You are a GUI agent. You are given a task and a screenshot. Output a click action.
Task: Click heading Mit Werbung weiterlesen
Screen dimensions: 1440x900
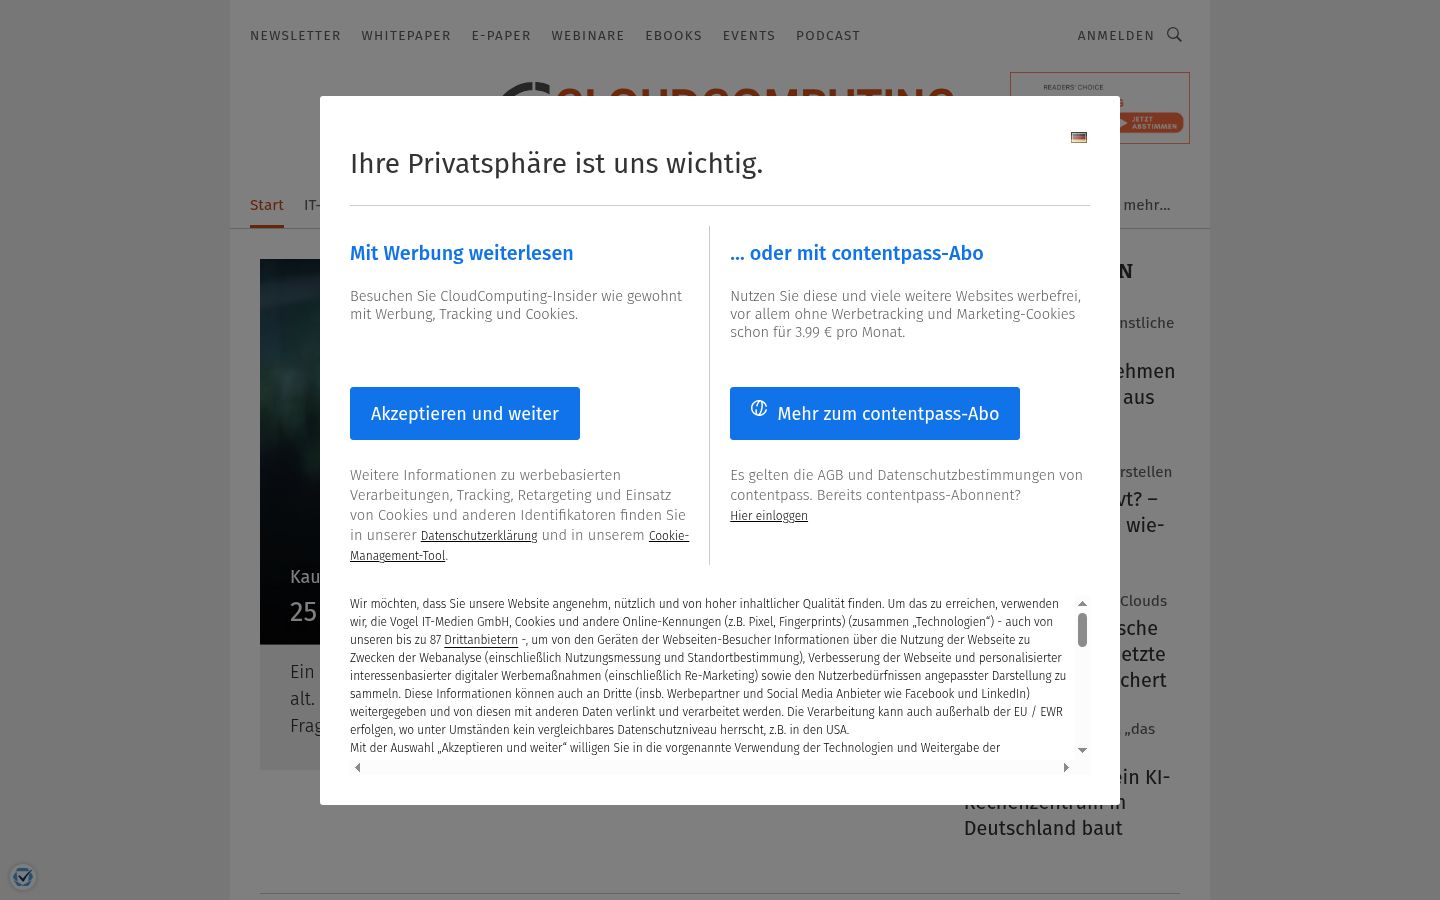click(x=462, y=253)
